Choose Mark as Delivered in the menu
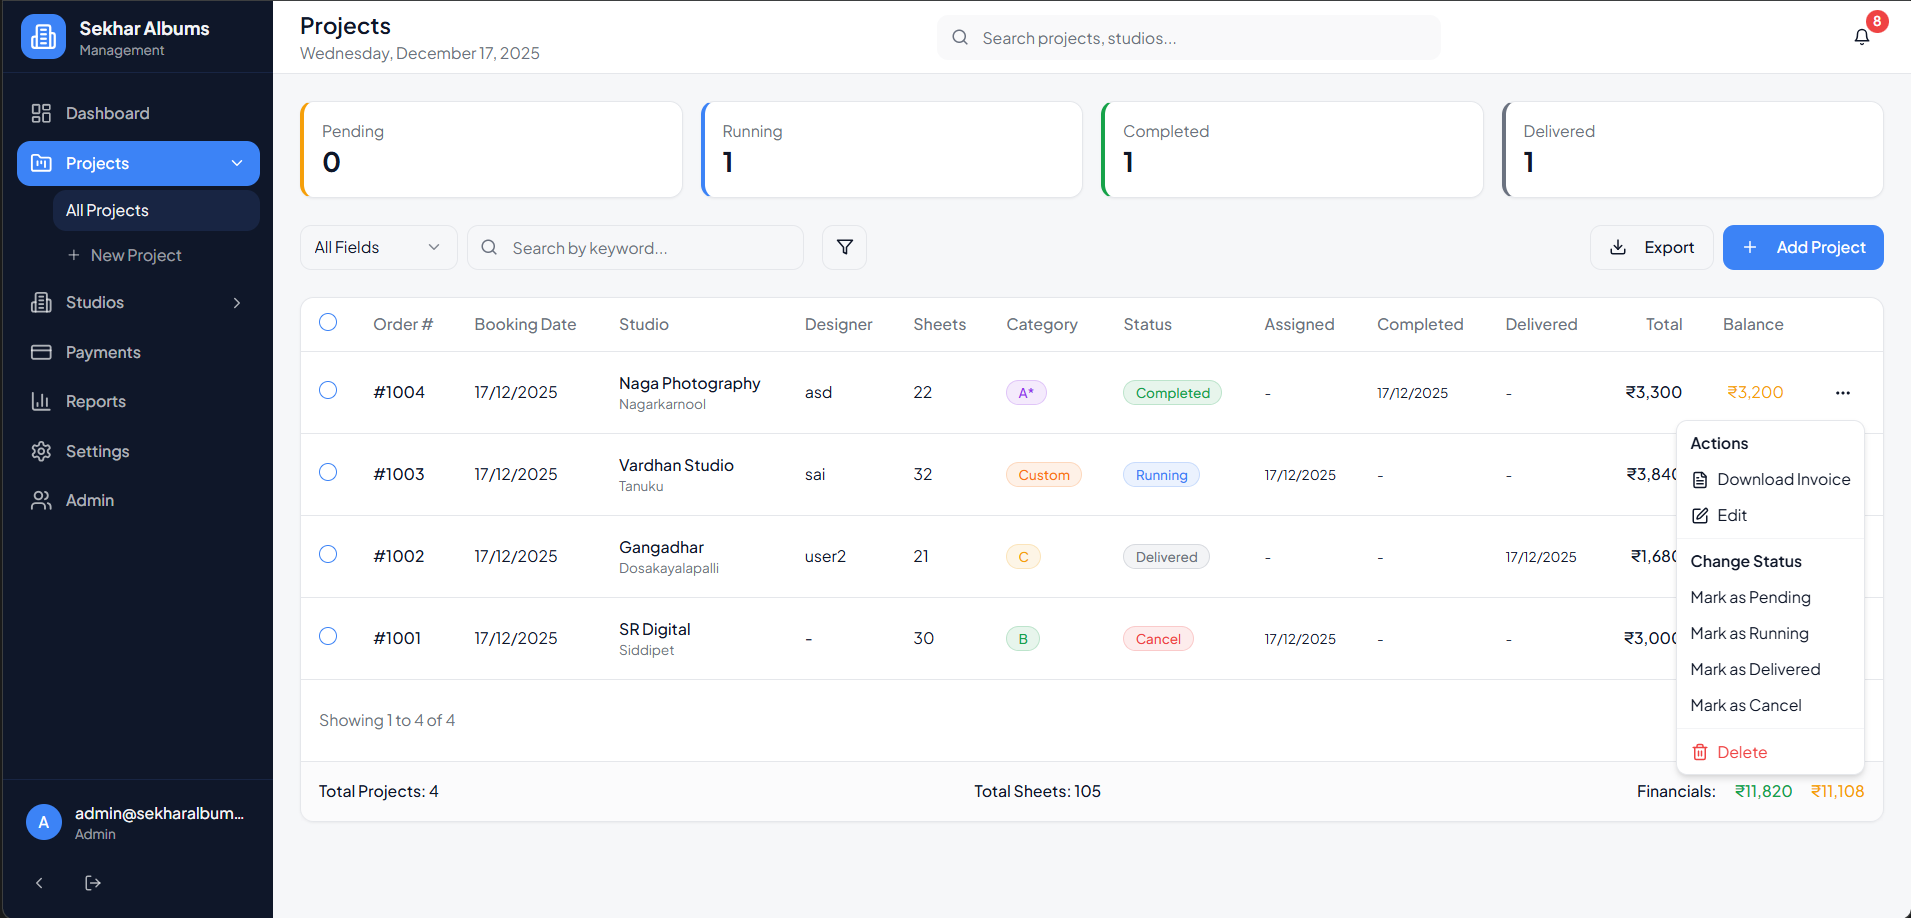Image resolution: width=1911 pixels, height=918 pixels. coord(1755,670)
